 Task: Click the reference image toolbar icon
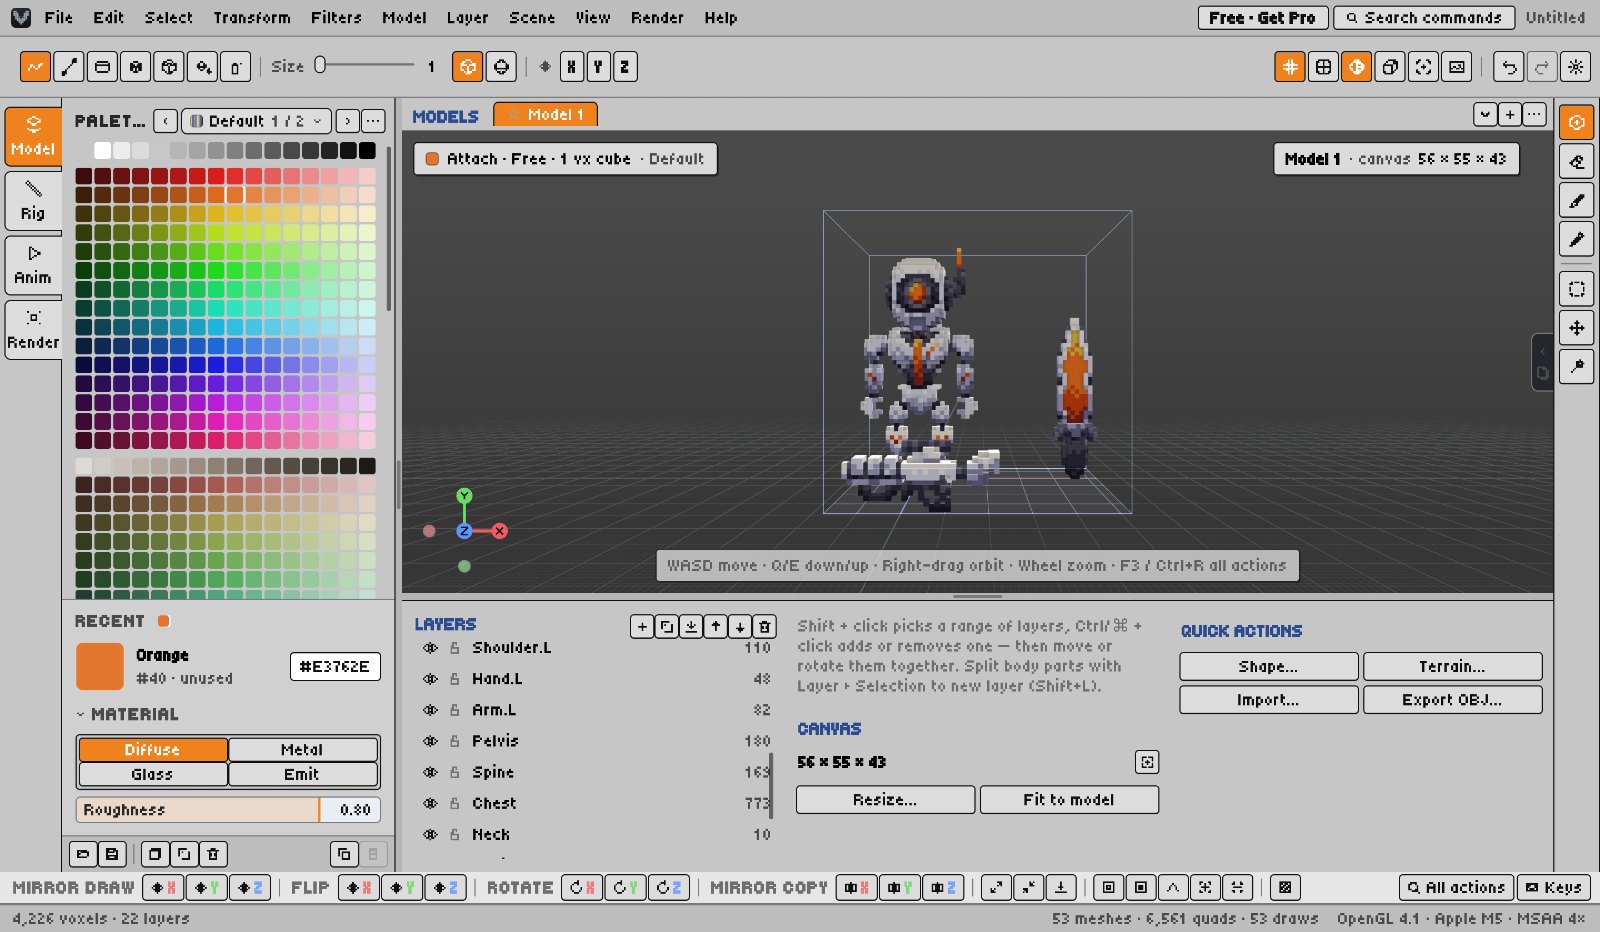click(x=1457, y=67)
